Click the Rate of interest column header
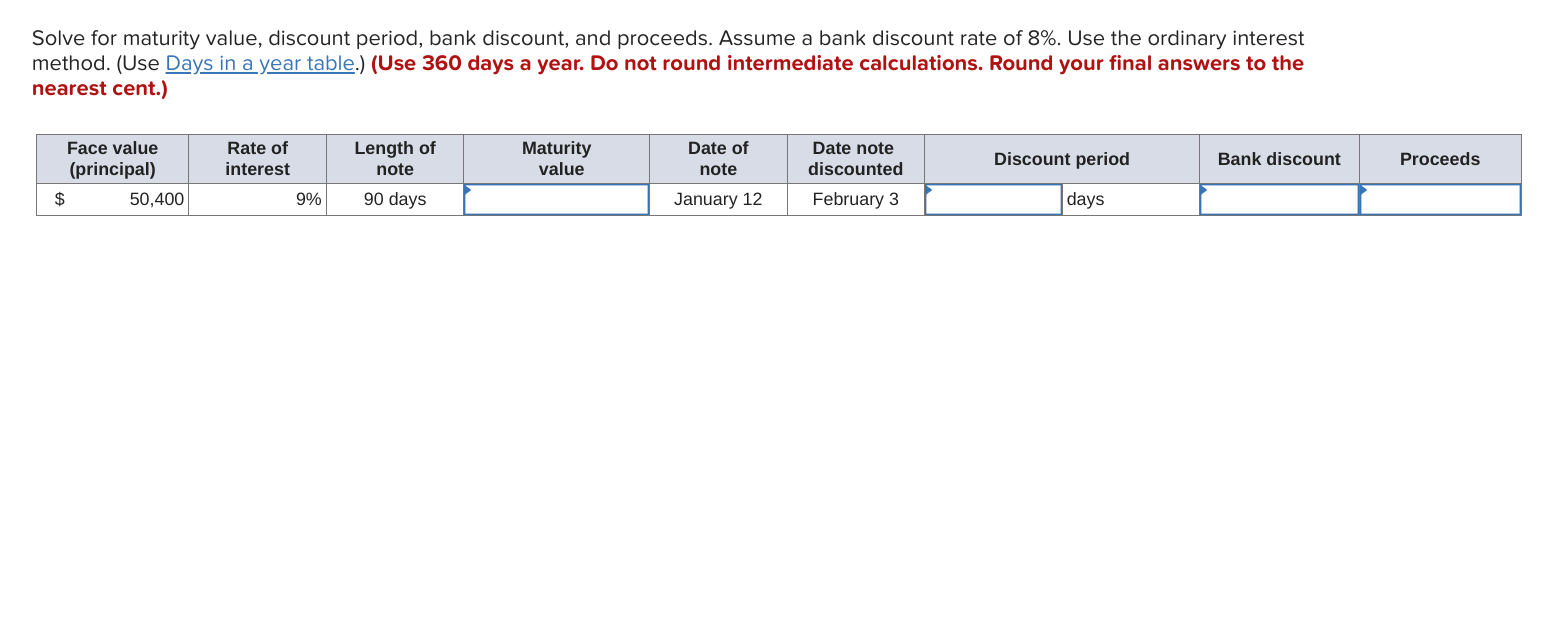Image resolution: width=1553 pixels, height=621 pixels. [x=257, y=158]
